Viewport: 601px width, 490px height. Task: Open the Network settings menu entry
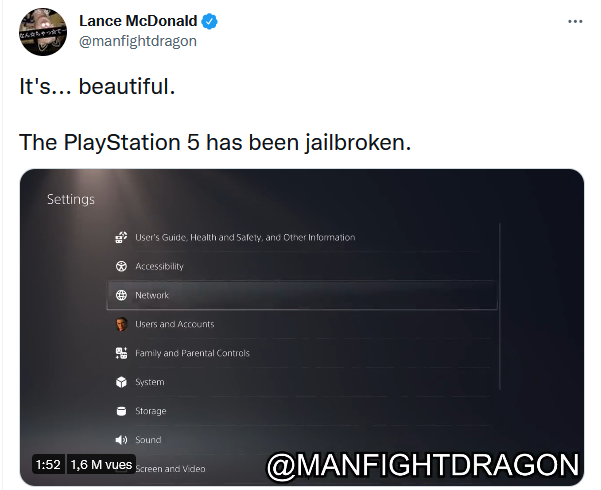[302, 295]
